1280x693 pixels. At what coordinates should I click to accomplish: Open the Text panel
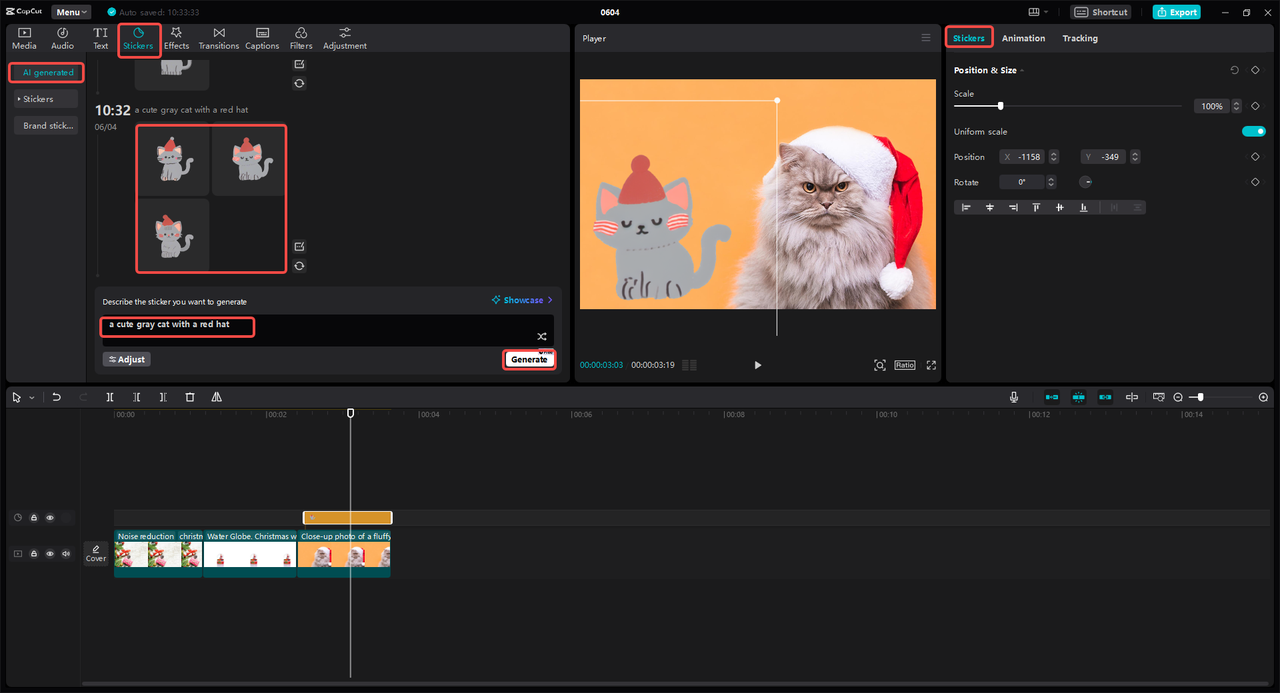coord(101,38)
